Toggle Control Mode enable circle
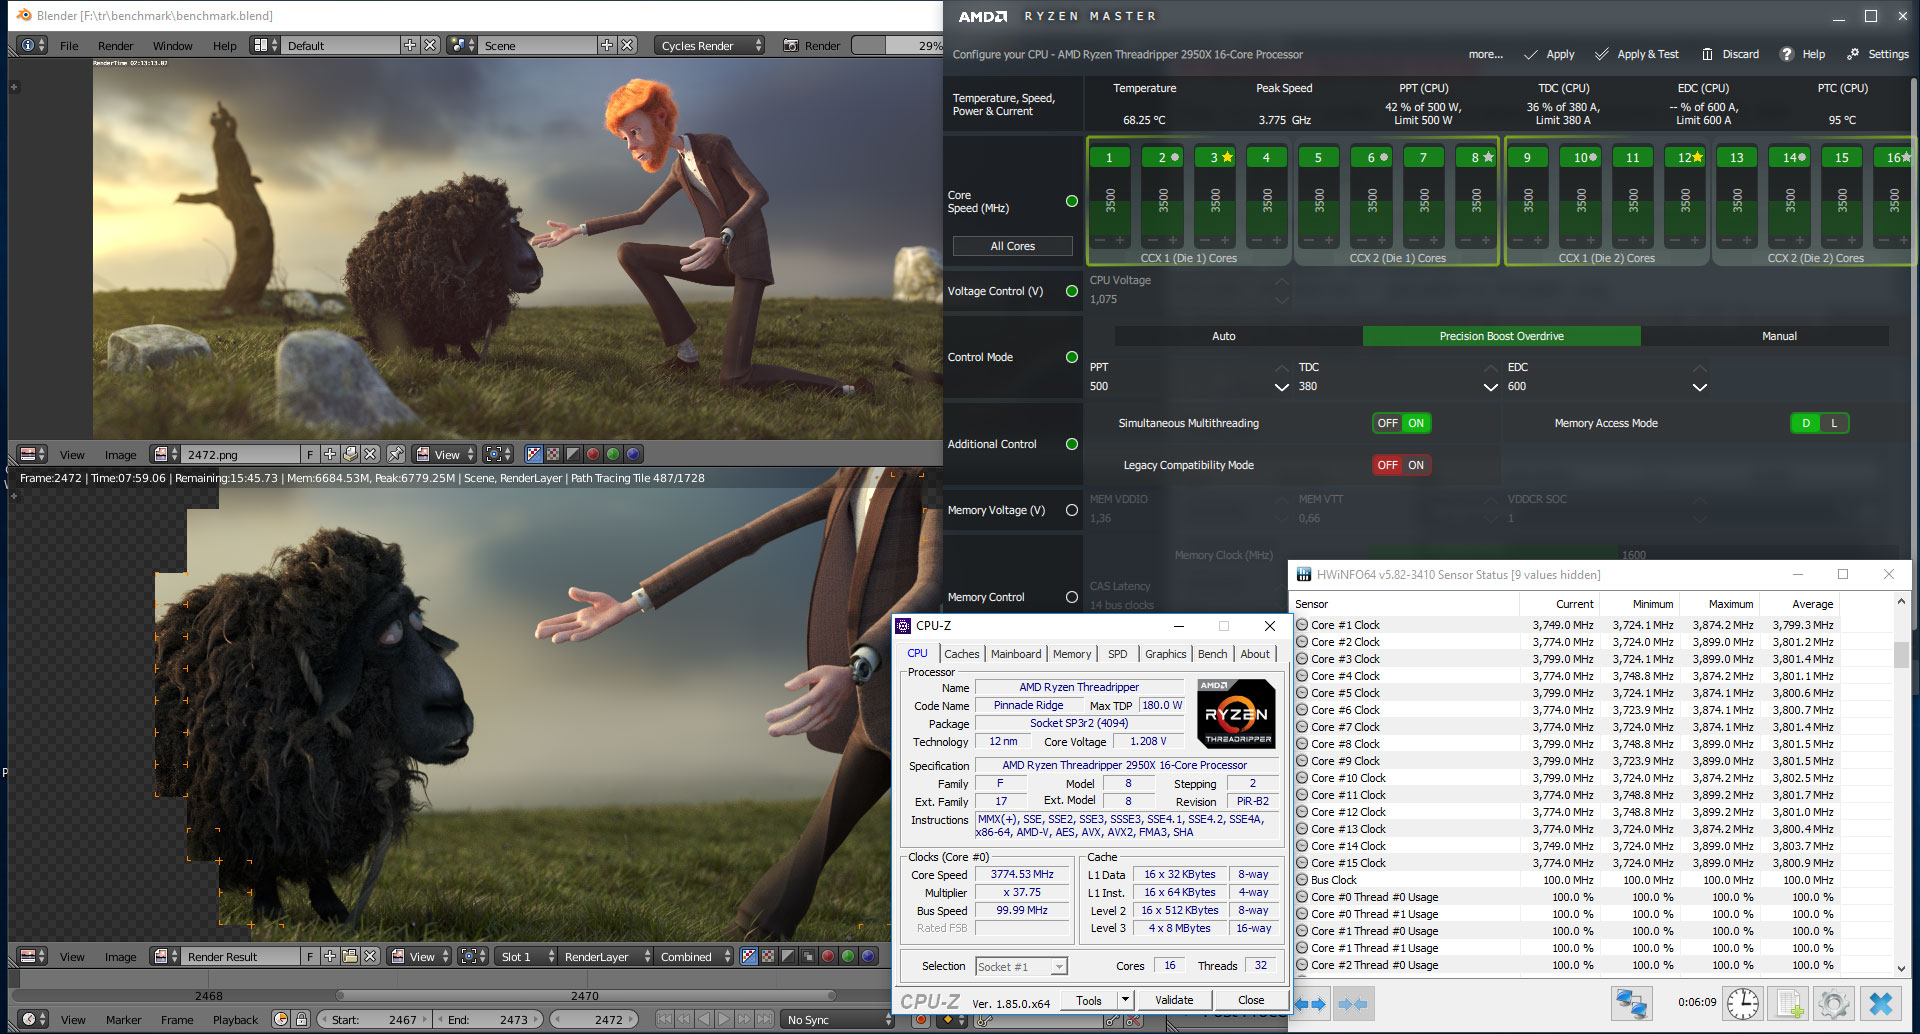This screenshot has width=1920, height=1034. 1072,357
